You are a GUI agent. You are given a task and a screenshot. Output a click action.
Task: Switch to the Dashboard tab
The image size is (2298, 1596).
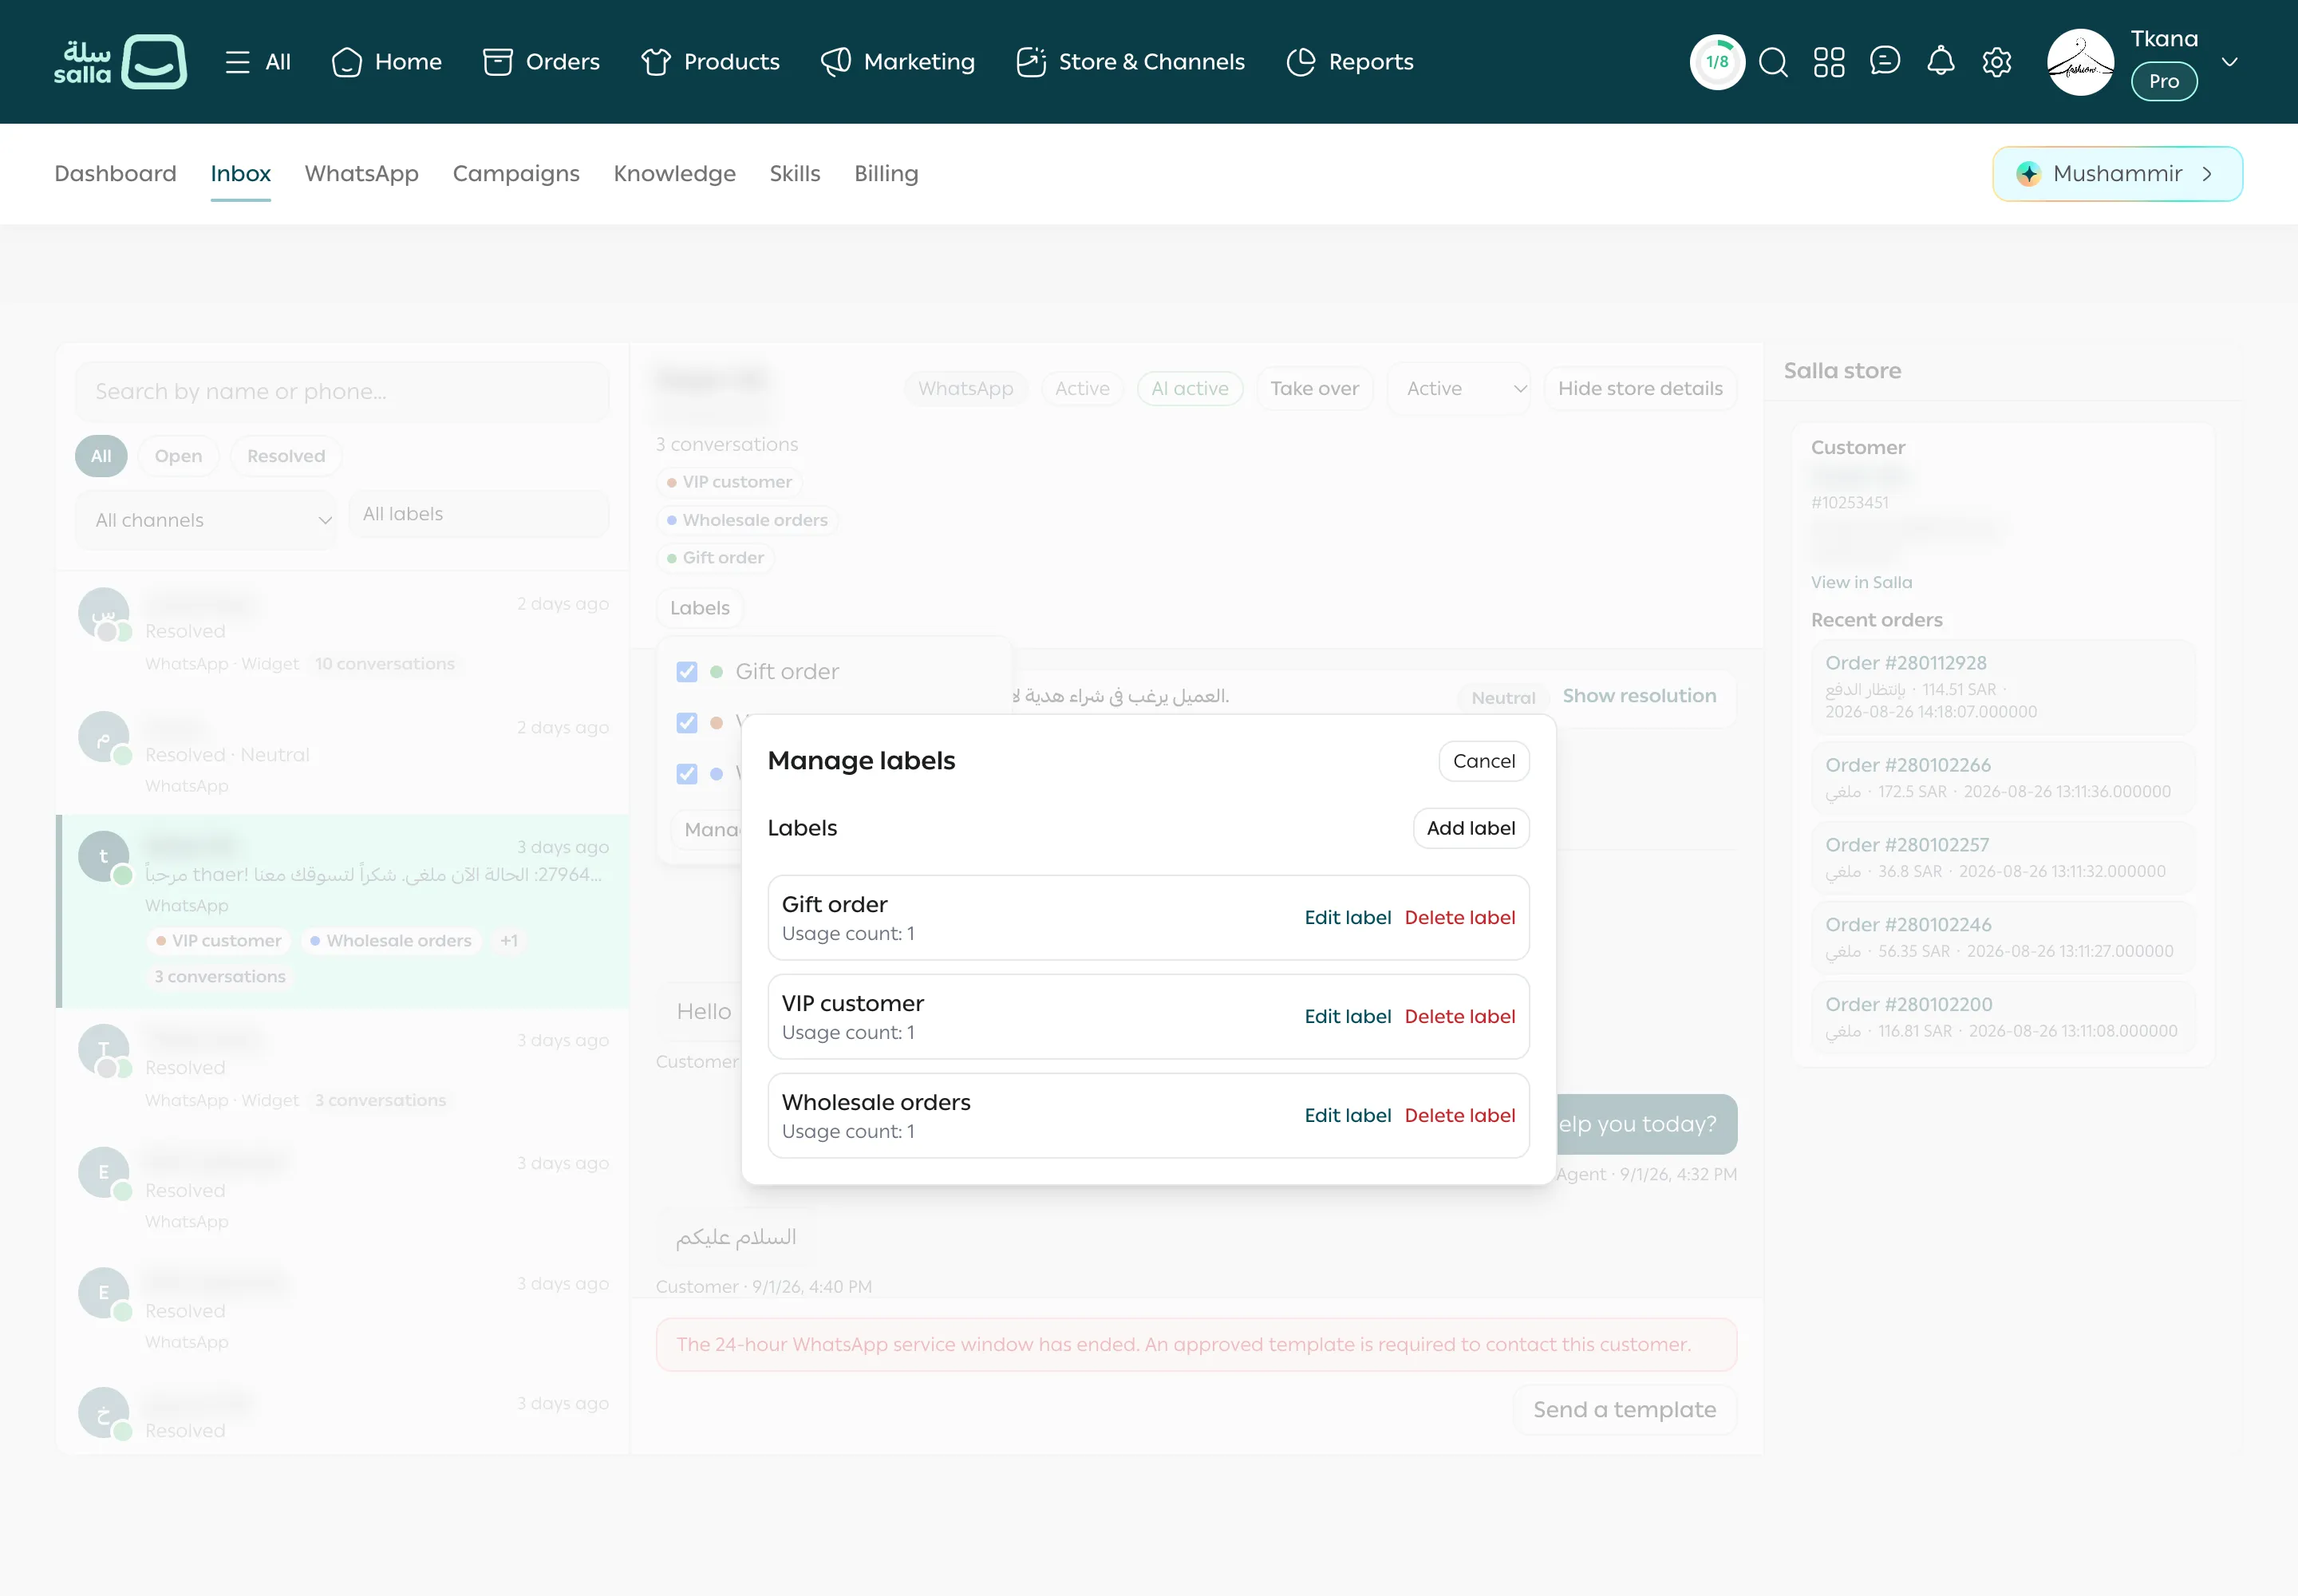pos(115,174)
